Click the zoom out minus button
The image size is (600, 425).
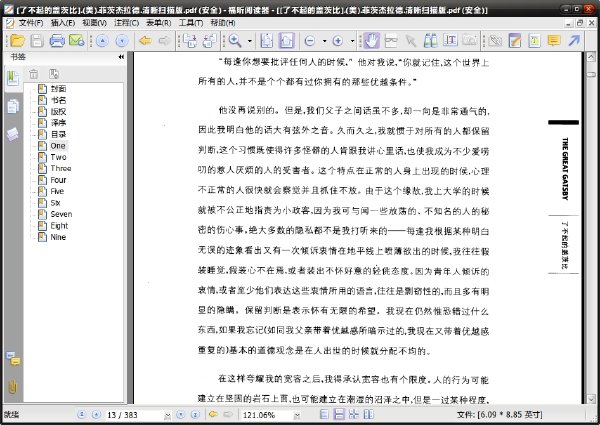point(310,41)
